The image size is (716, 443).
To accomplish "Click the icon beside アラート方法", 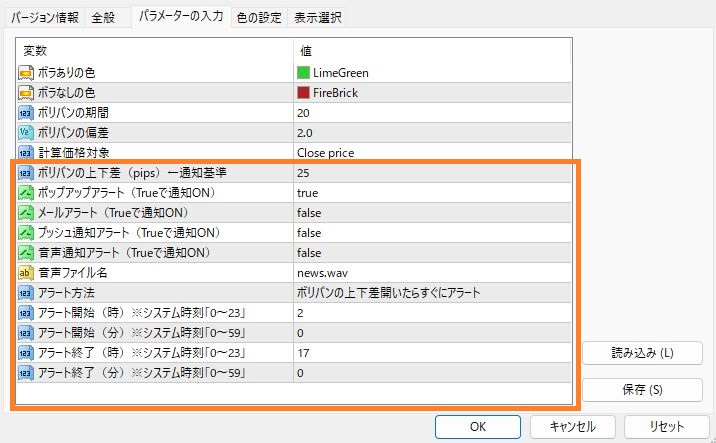I will tap(27, 292).
